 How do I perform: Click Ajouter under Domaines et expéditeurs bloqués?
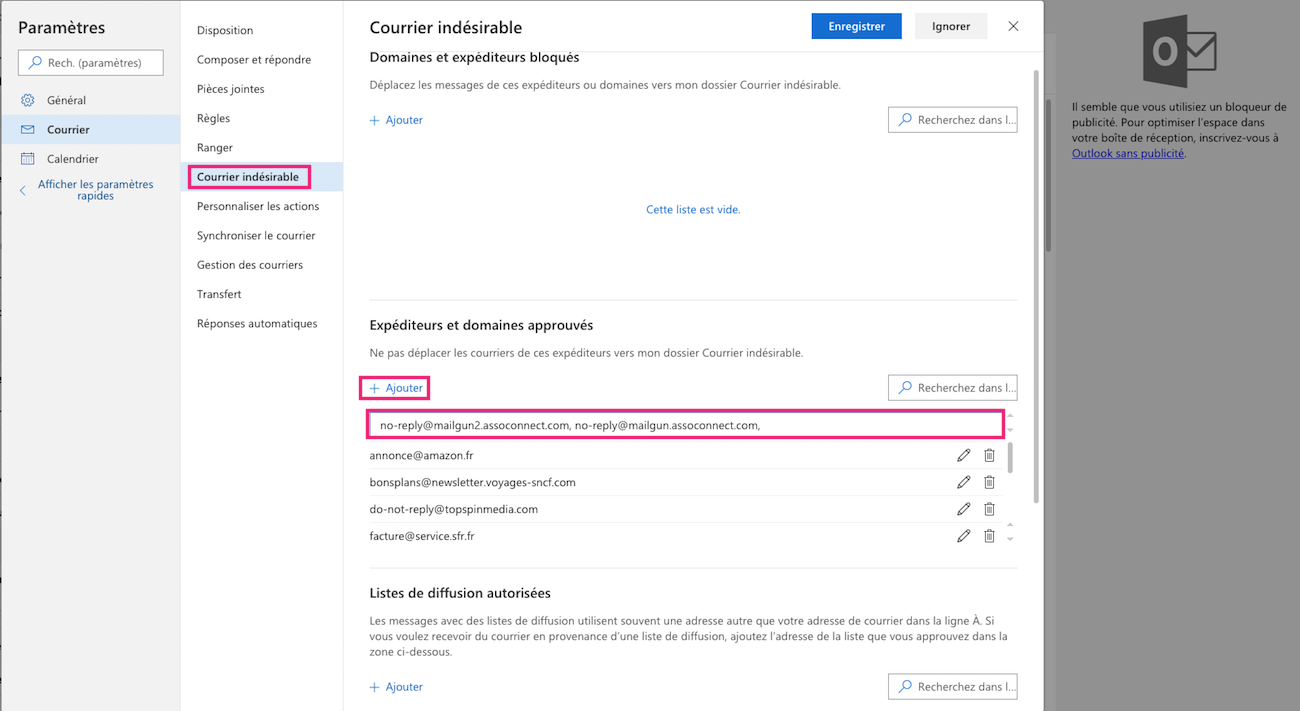[396, 120]
